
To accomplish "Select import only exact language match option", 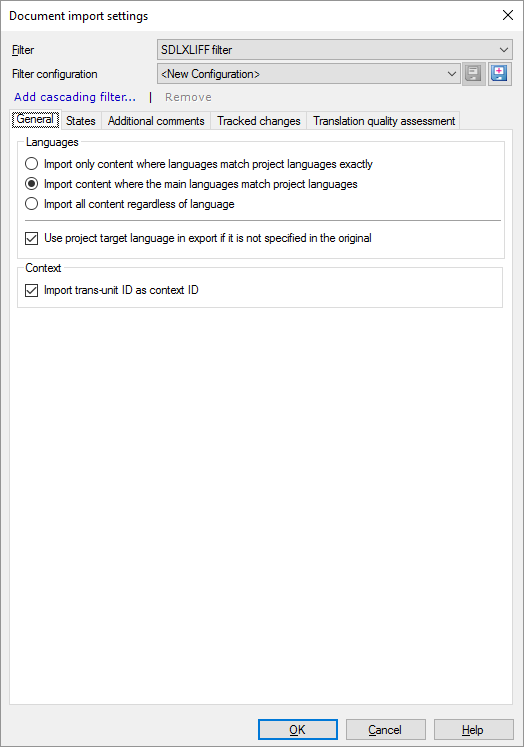I will coord(31,164).
